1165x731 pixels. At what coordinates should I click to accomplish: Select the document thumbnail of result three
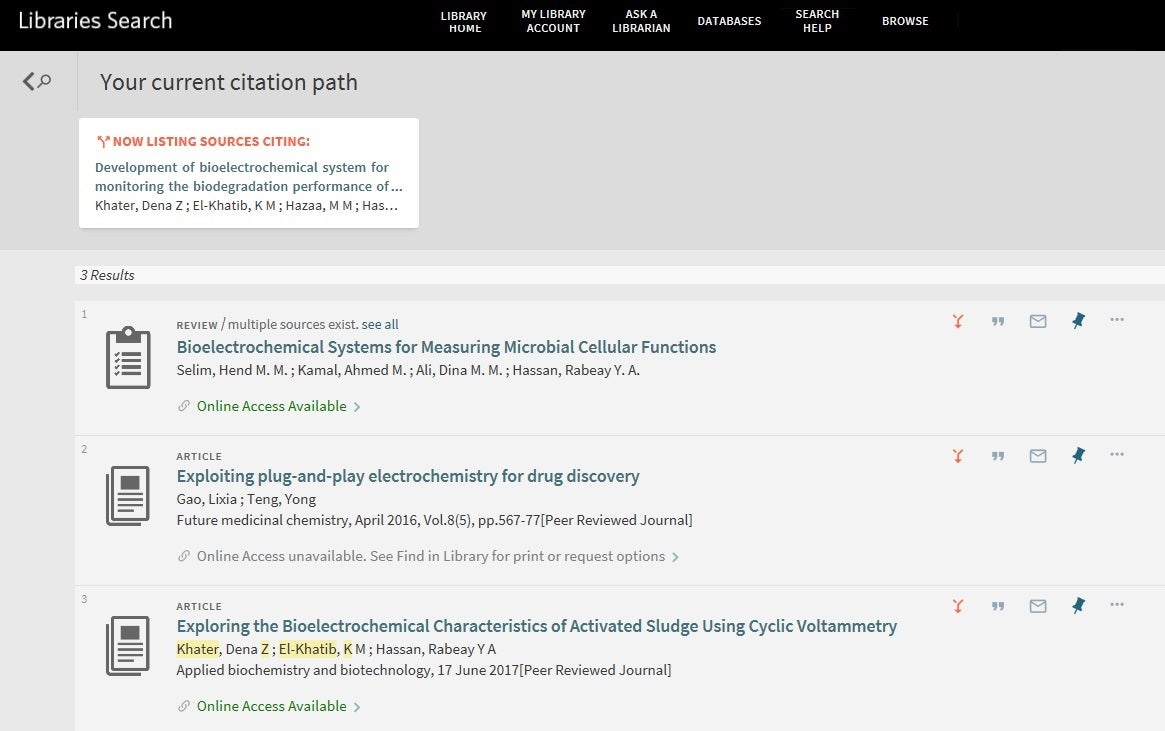click(x=128, y=645)
